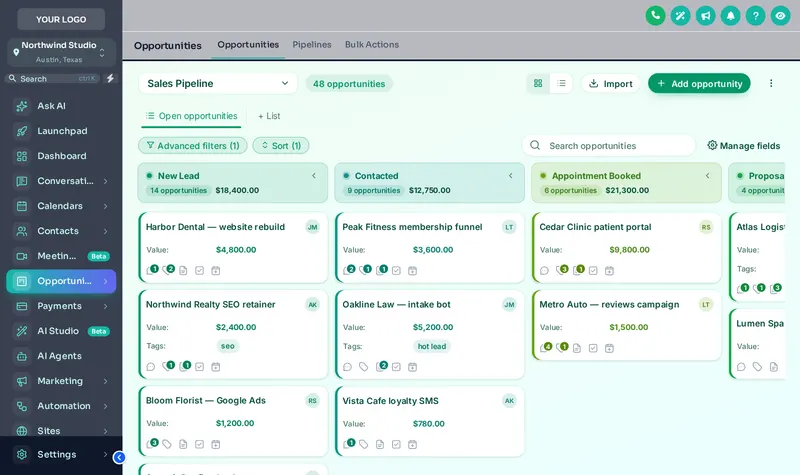
Task: Open Meetings beta in sidebar
Action: tap(61, 256)
